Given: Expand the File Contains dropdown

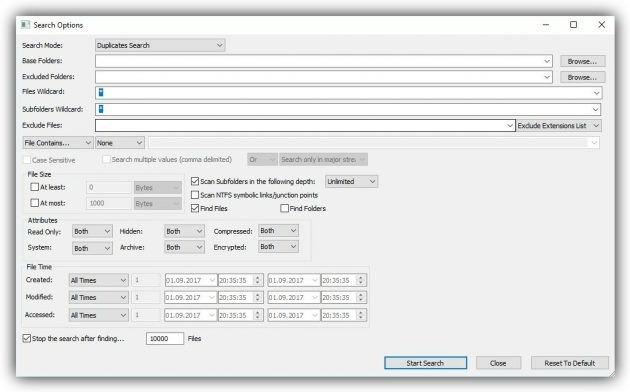Looking at the screenshot, I should [58, 143].
